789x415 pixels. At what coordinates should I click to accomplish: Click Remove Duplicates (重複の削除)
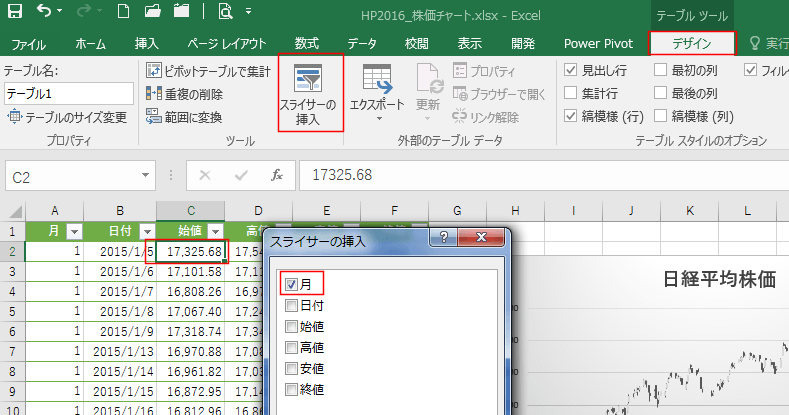pos(189,93)
